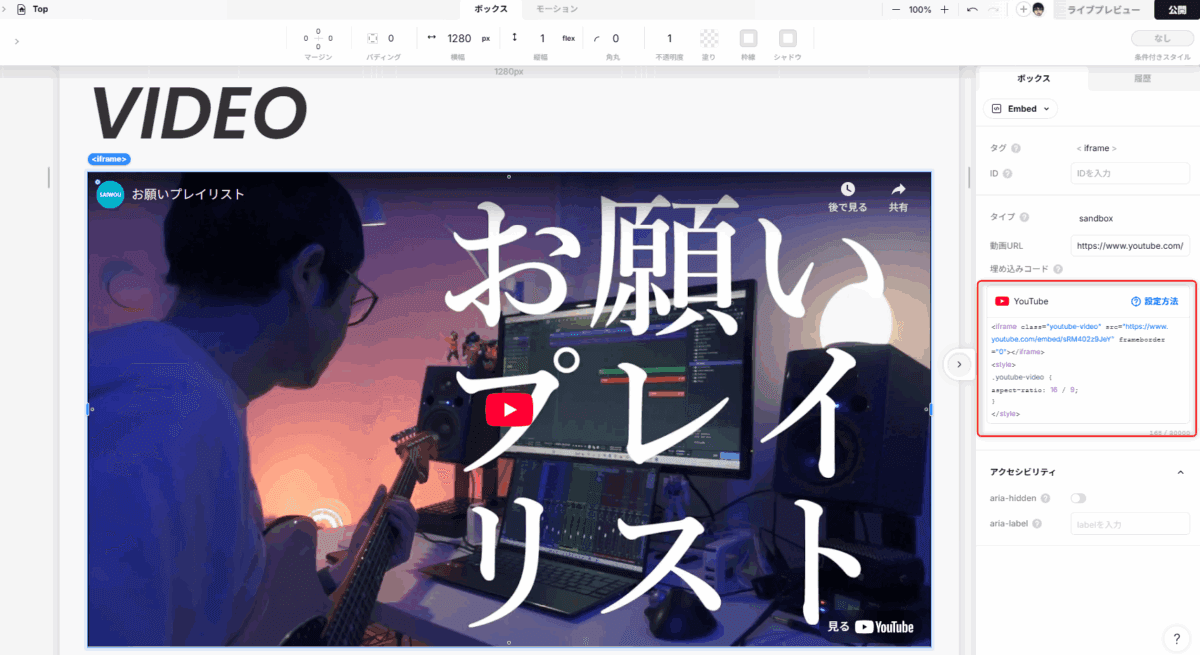
Task: Click the border (枠線) style icon
Action: click(748, 39)
